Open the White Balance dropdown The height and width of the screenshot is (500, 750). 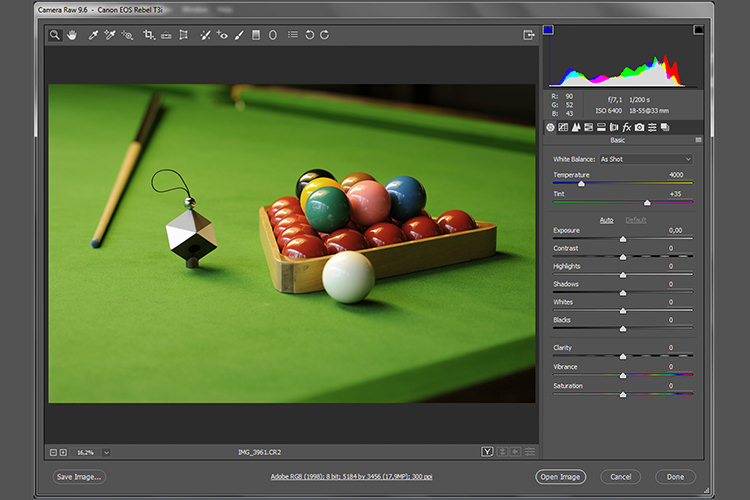(645, 159)
